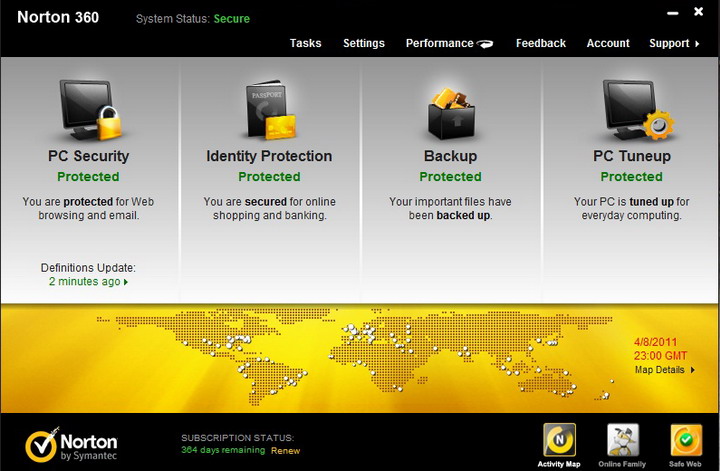Flip the Performance arrow icon
720x471 pixels.
coord(485,44)
